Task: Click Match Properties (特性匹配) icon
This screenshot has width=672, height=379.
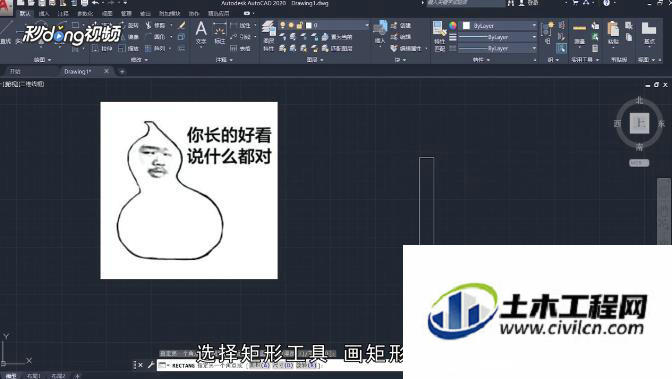Action: [x=439, y=36]
